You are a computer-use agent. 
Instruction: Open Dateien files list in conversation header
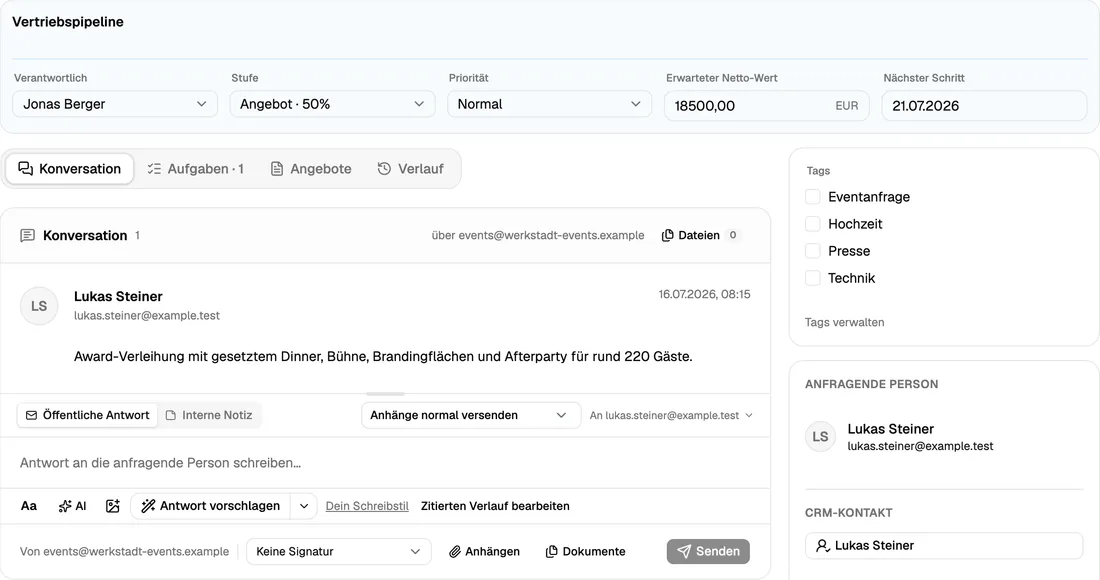[699, 235]
